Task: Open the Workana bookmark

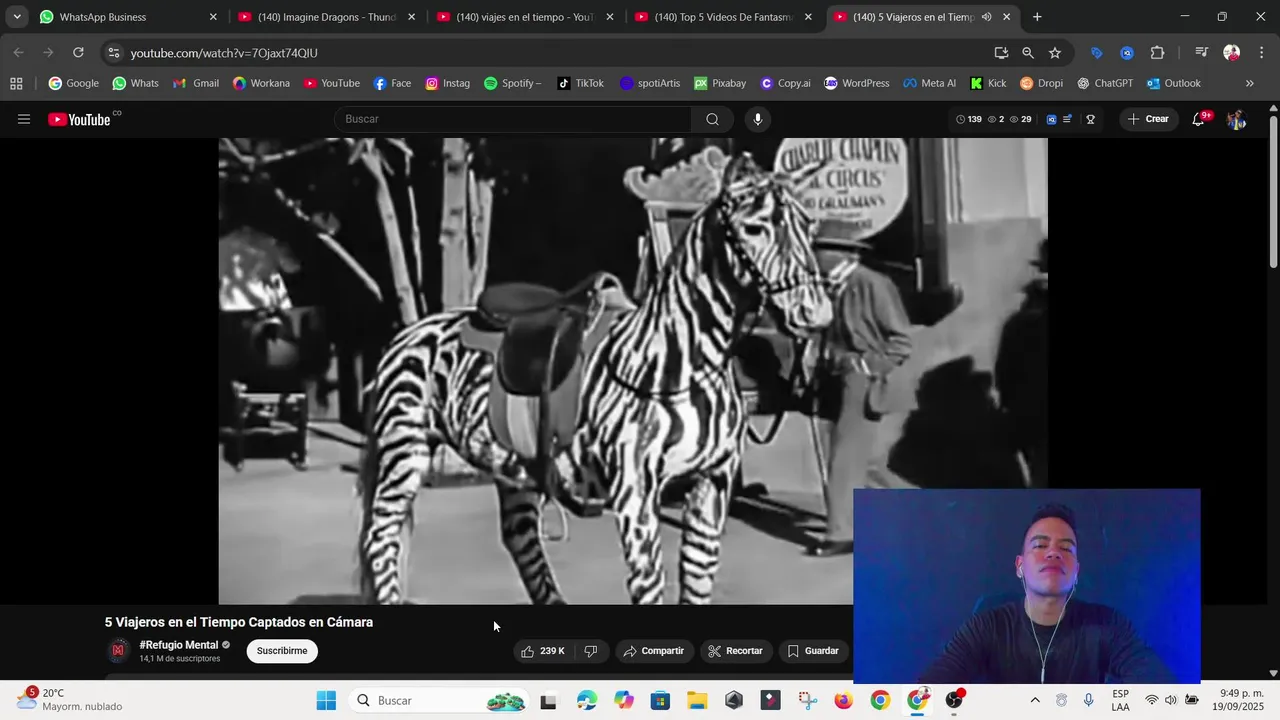Action: click(x=261, y=83)
